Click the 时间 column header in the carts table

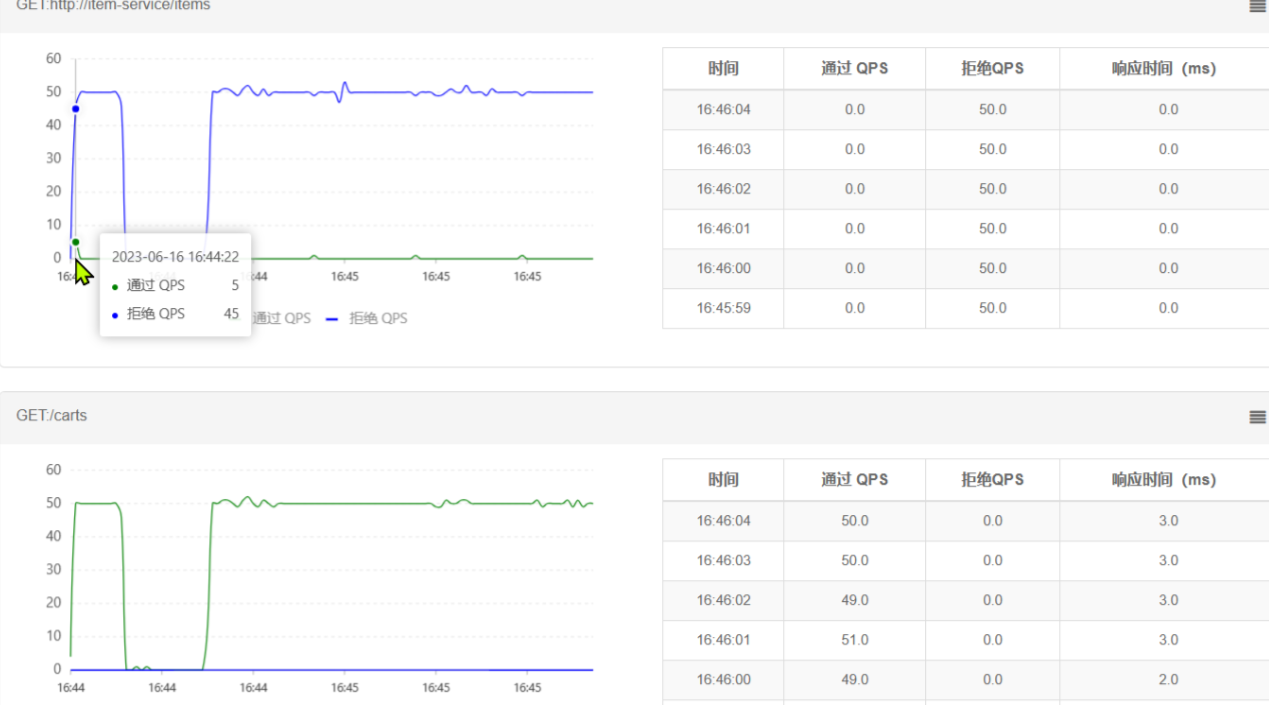pyautogui.click(x=722, y=480)
